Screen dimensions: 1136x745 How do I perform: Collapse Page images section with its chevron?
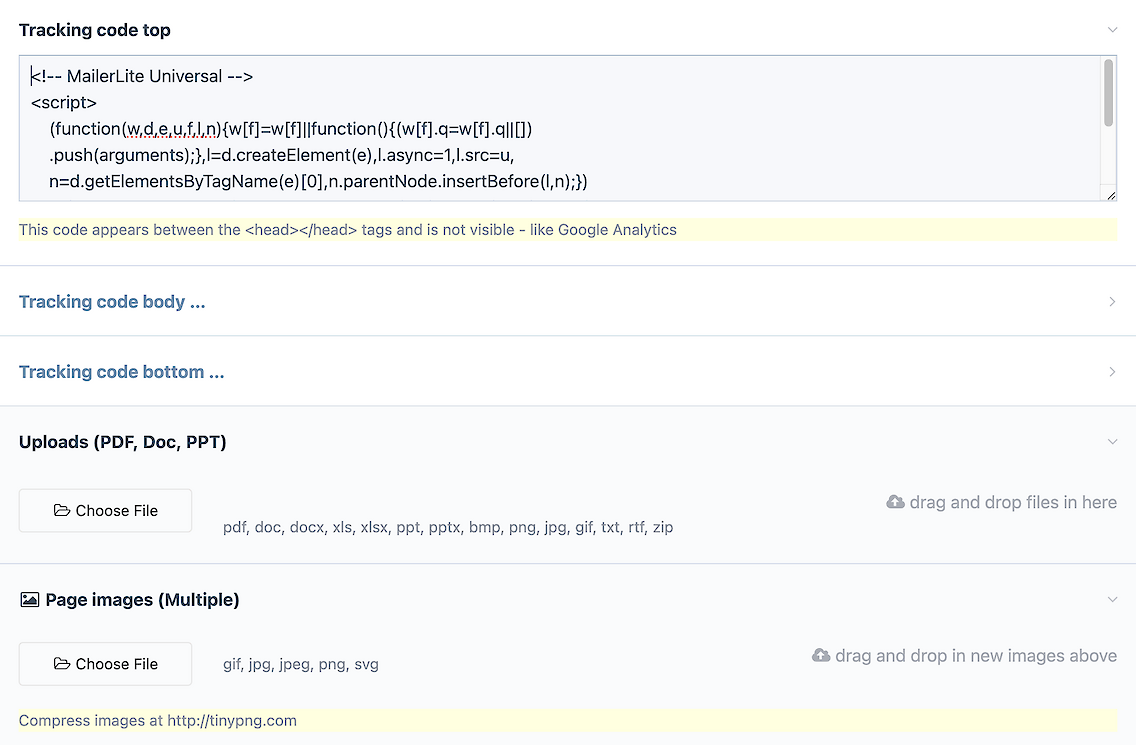(1112, 600)
